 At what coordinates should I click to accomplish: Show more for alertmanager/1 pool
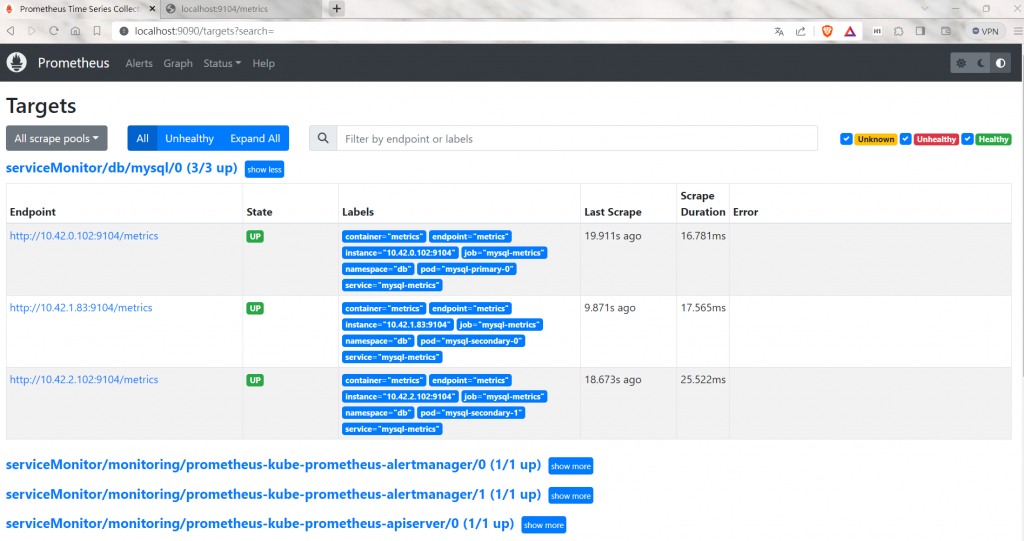[x=571, y=496]
